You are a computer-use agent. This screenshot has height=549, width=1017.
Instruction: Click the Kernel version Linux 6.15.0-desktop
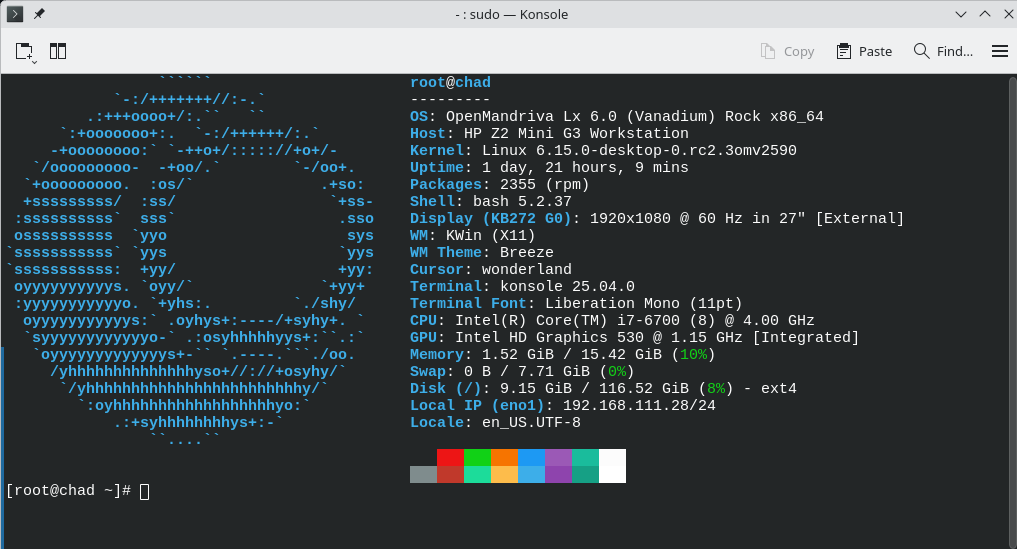point(639,151)
